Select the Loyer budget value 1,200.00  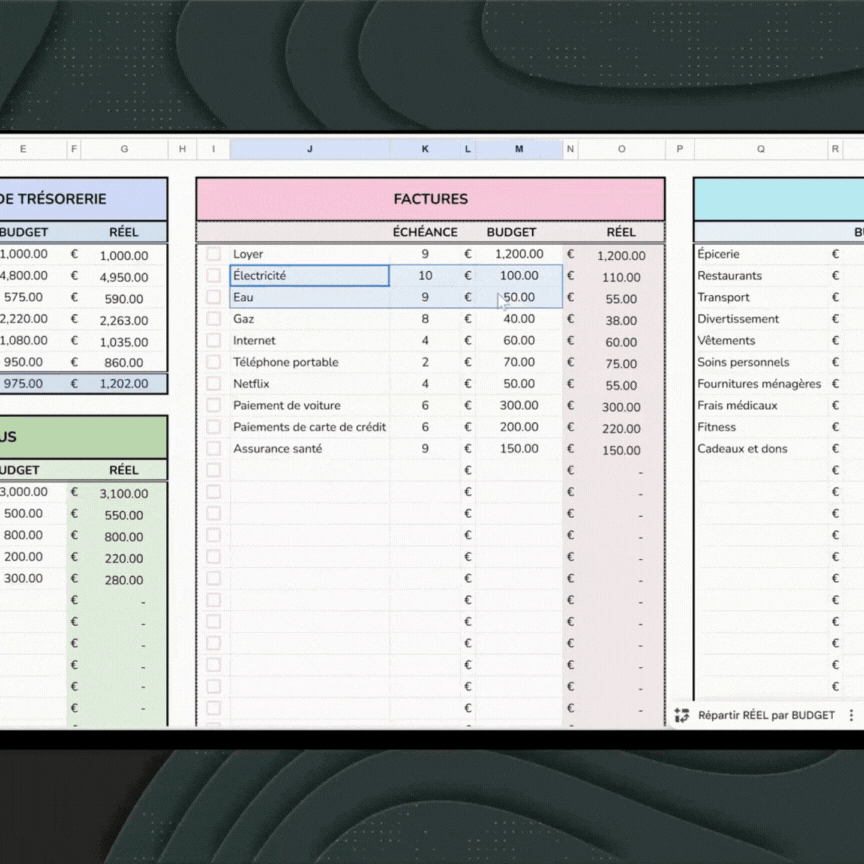(x=519, y=254)
